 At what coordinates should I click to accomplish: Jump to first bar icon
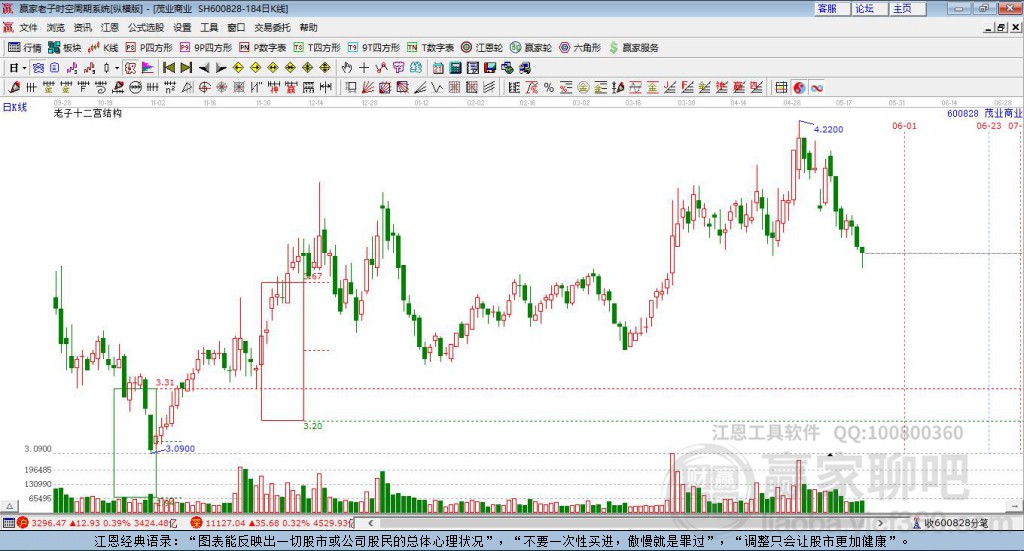(168, 68)
